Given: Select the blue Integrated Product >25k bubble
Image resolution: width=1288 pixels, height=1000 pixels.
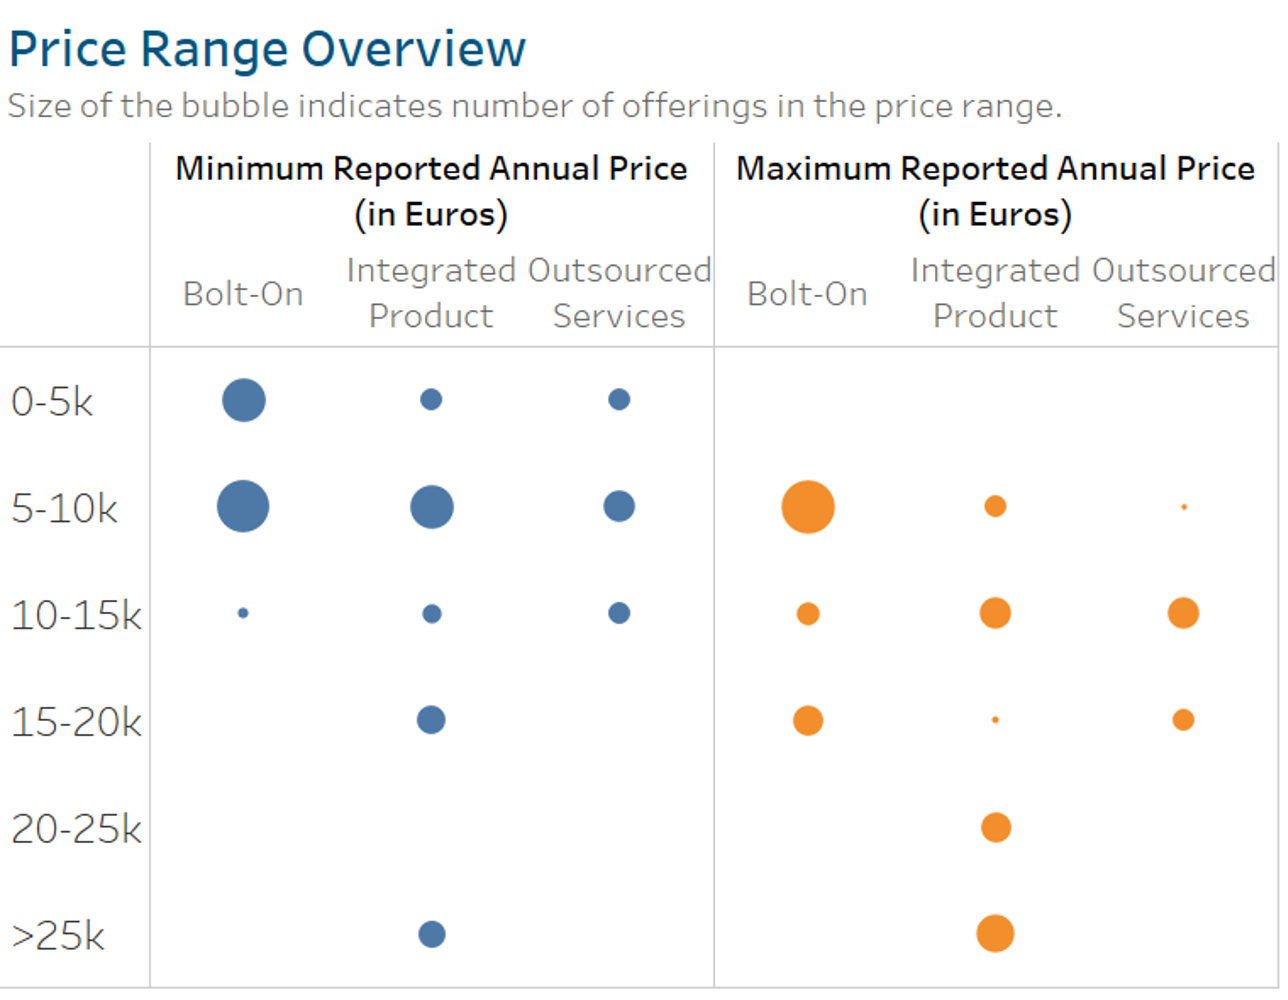Looking at the screenshot, I should point(432,934).
